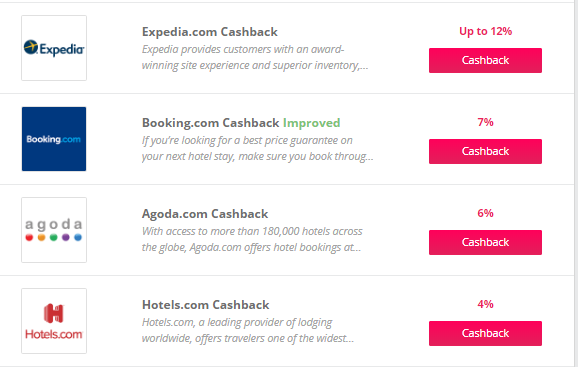This screenshot has height=367, width=578.
Task: Click the Agoda 6% Cashback button
Action: tap(485, 242)
